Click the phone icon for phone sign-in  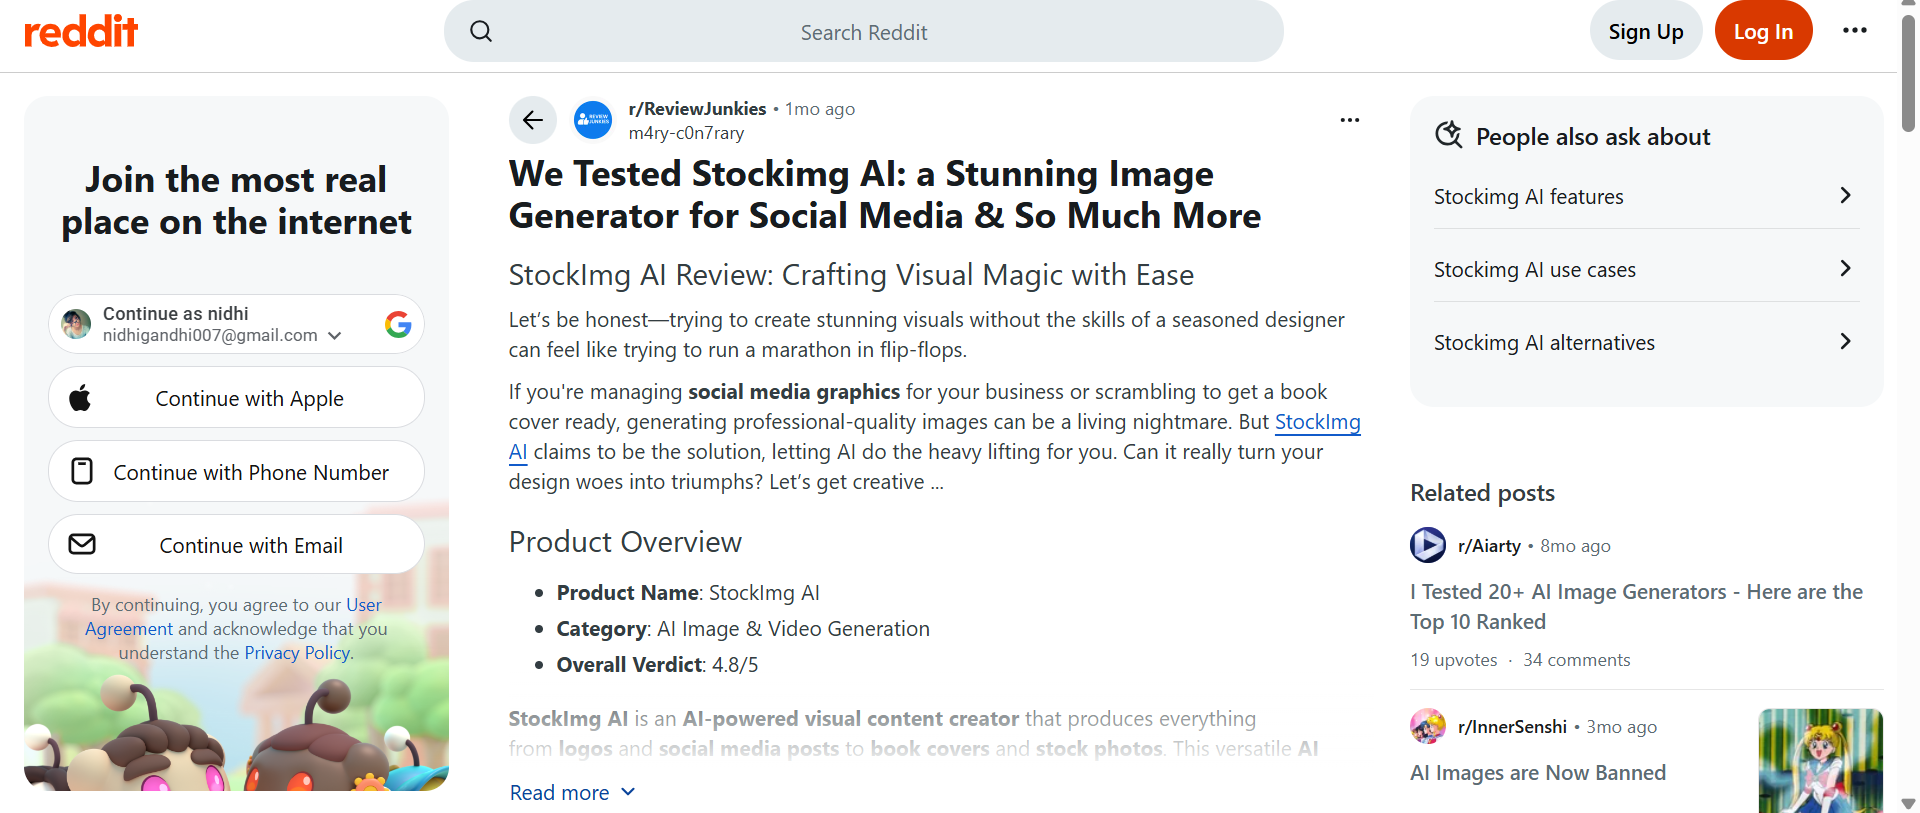pyautogui.click(x=82, y=471)
